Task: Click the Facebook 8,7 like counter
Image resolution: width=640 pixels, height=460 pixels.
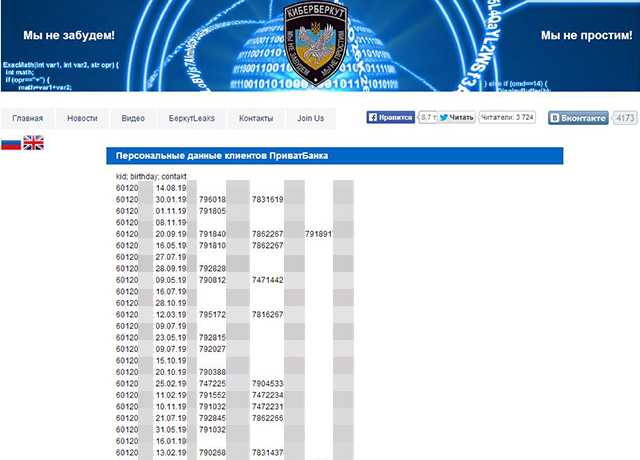Action: pos(425,117)
